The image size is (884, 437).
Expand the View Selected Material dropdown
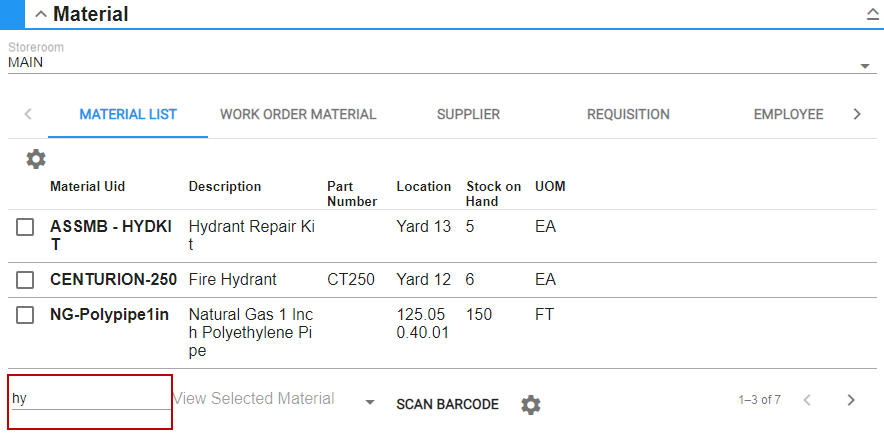370,402
